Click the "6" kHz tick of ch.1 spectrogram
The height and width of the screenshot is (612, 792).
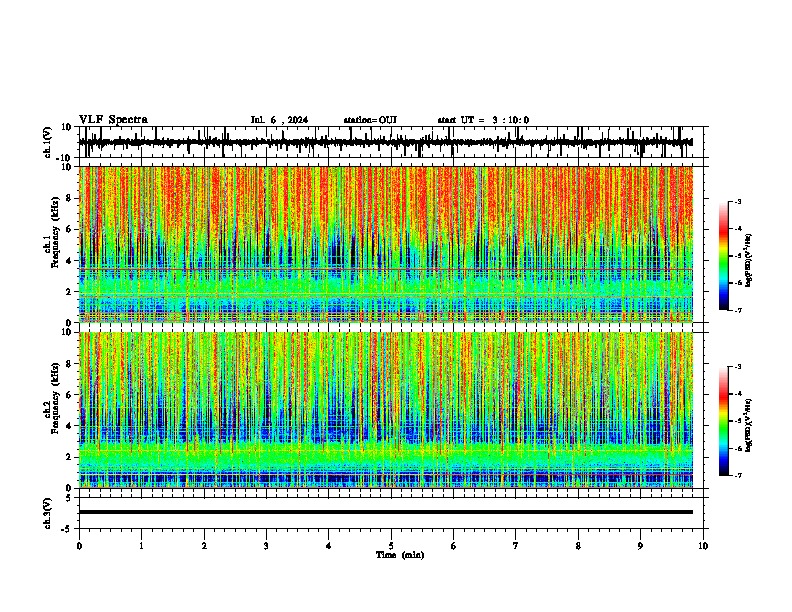[x=70, y=229]
